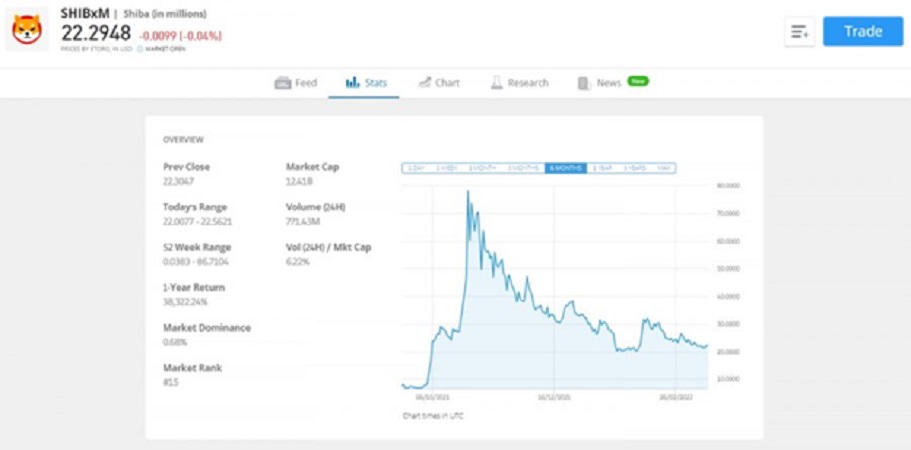Click the Research flask icon
The height and width of the screenshot is (450, 911).
pyautogui.click(x=496, y=83)
